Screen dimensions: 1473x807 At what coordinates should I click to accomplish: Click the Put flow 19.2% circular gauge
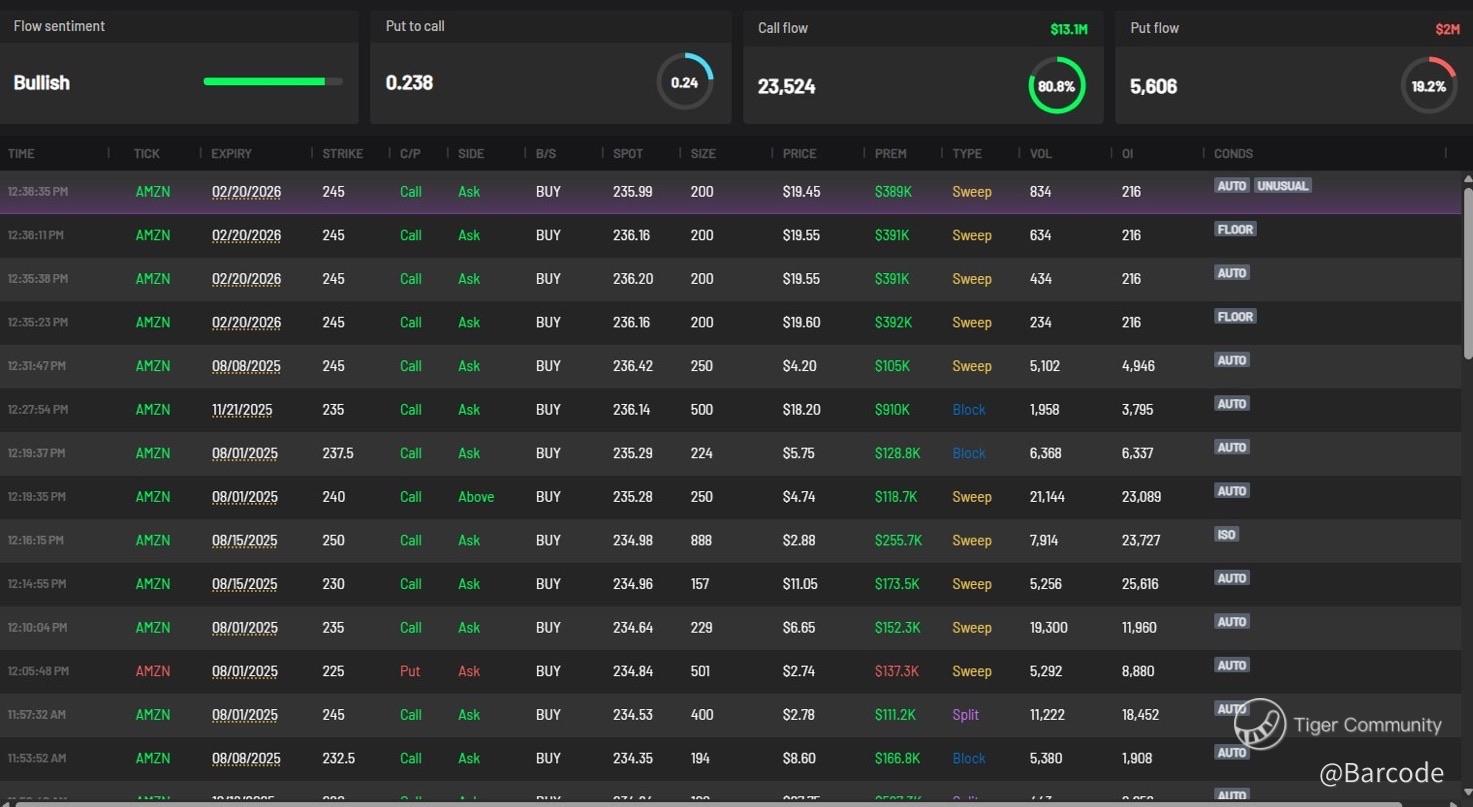coord(1428,86)
